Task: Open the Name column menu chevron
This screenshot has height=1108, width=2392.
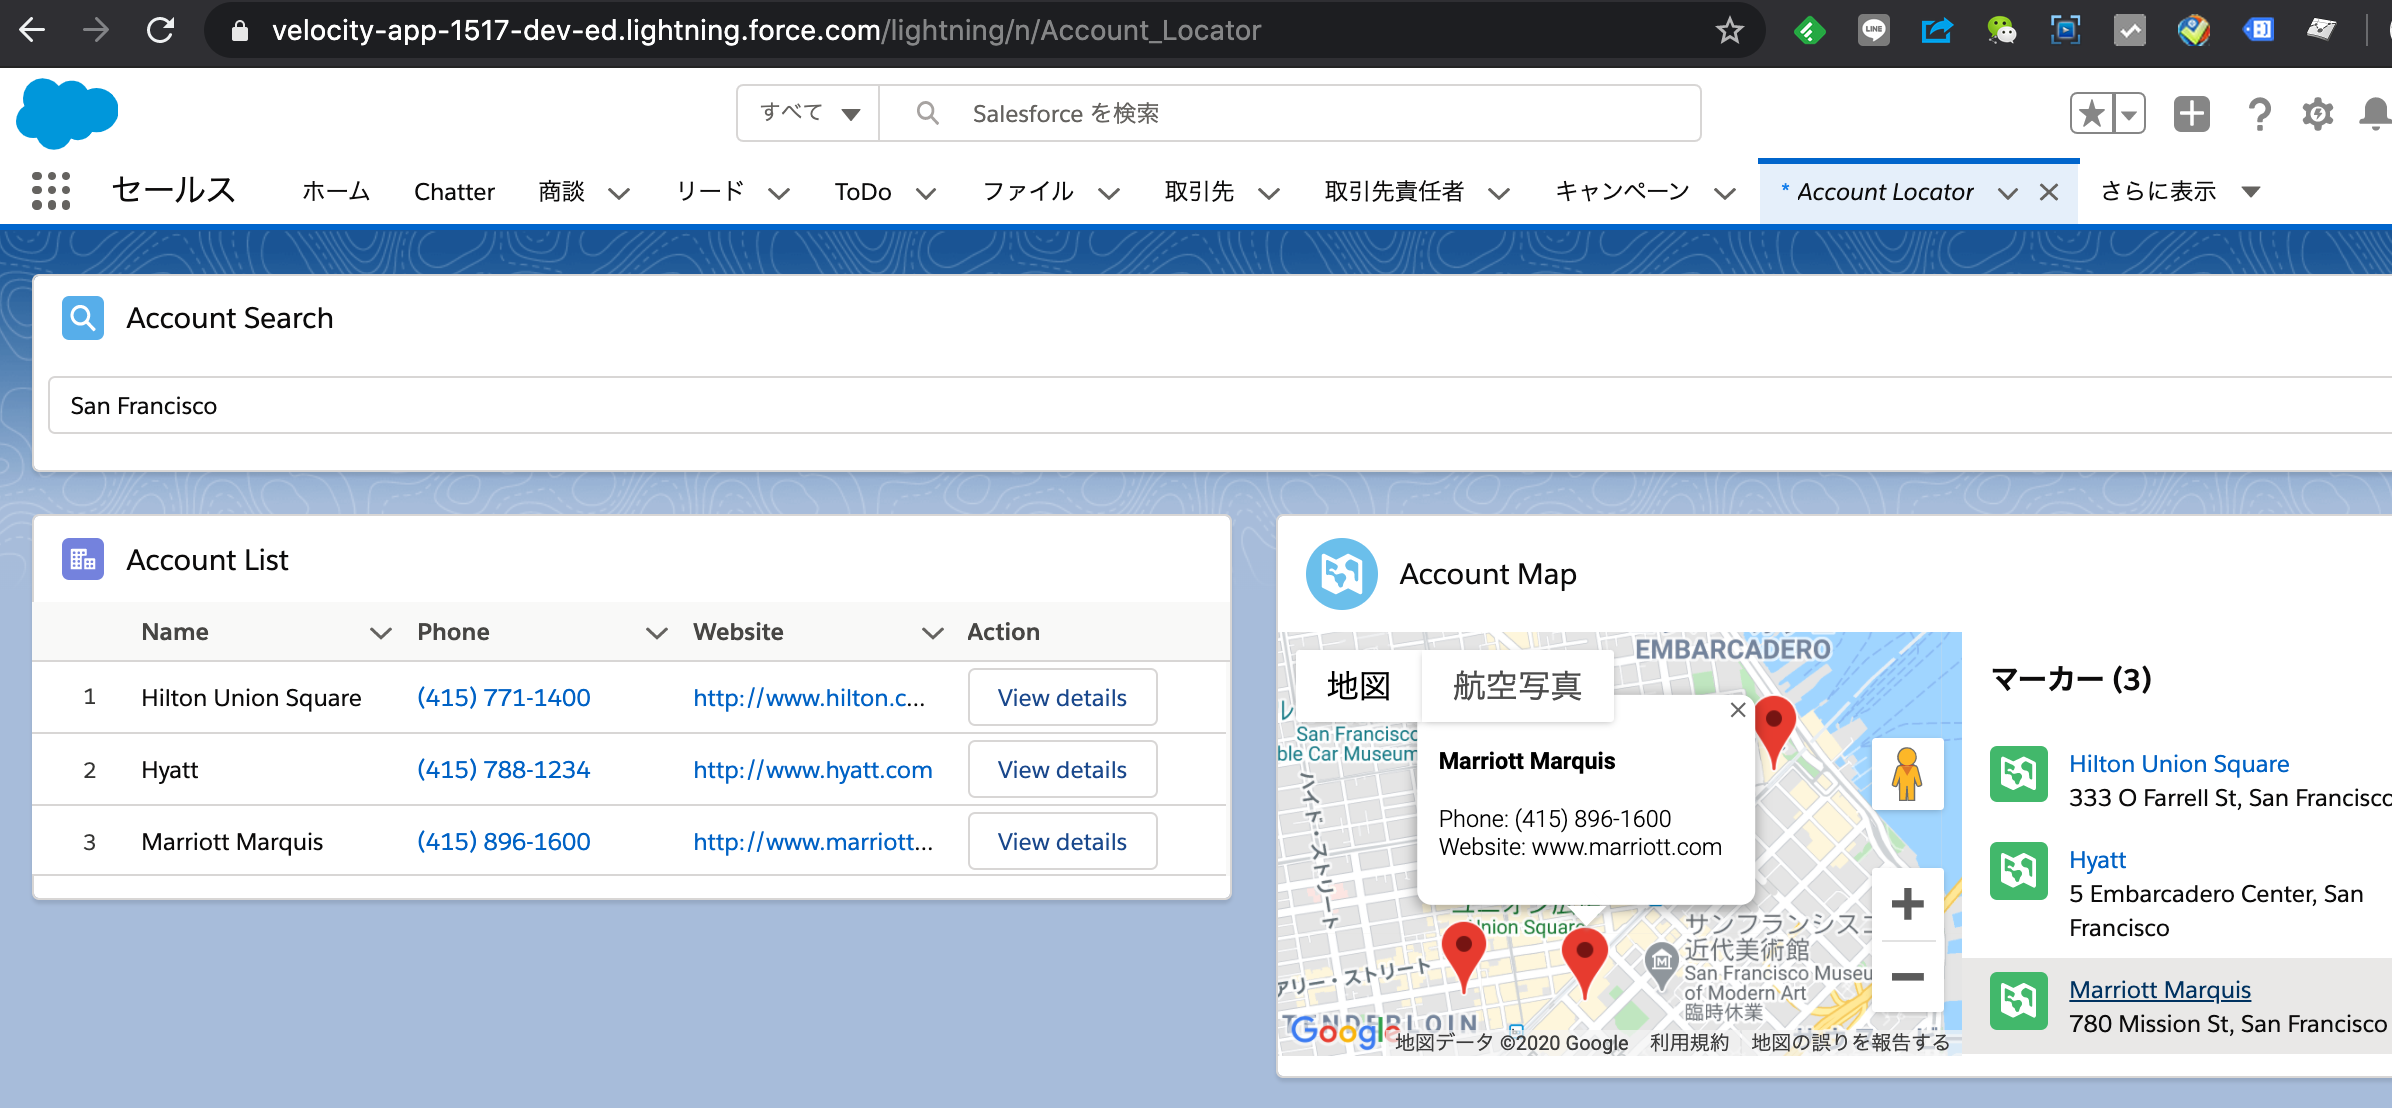Action: coord(380,632)
